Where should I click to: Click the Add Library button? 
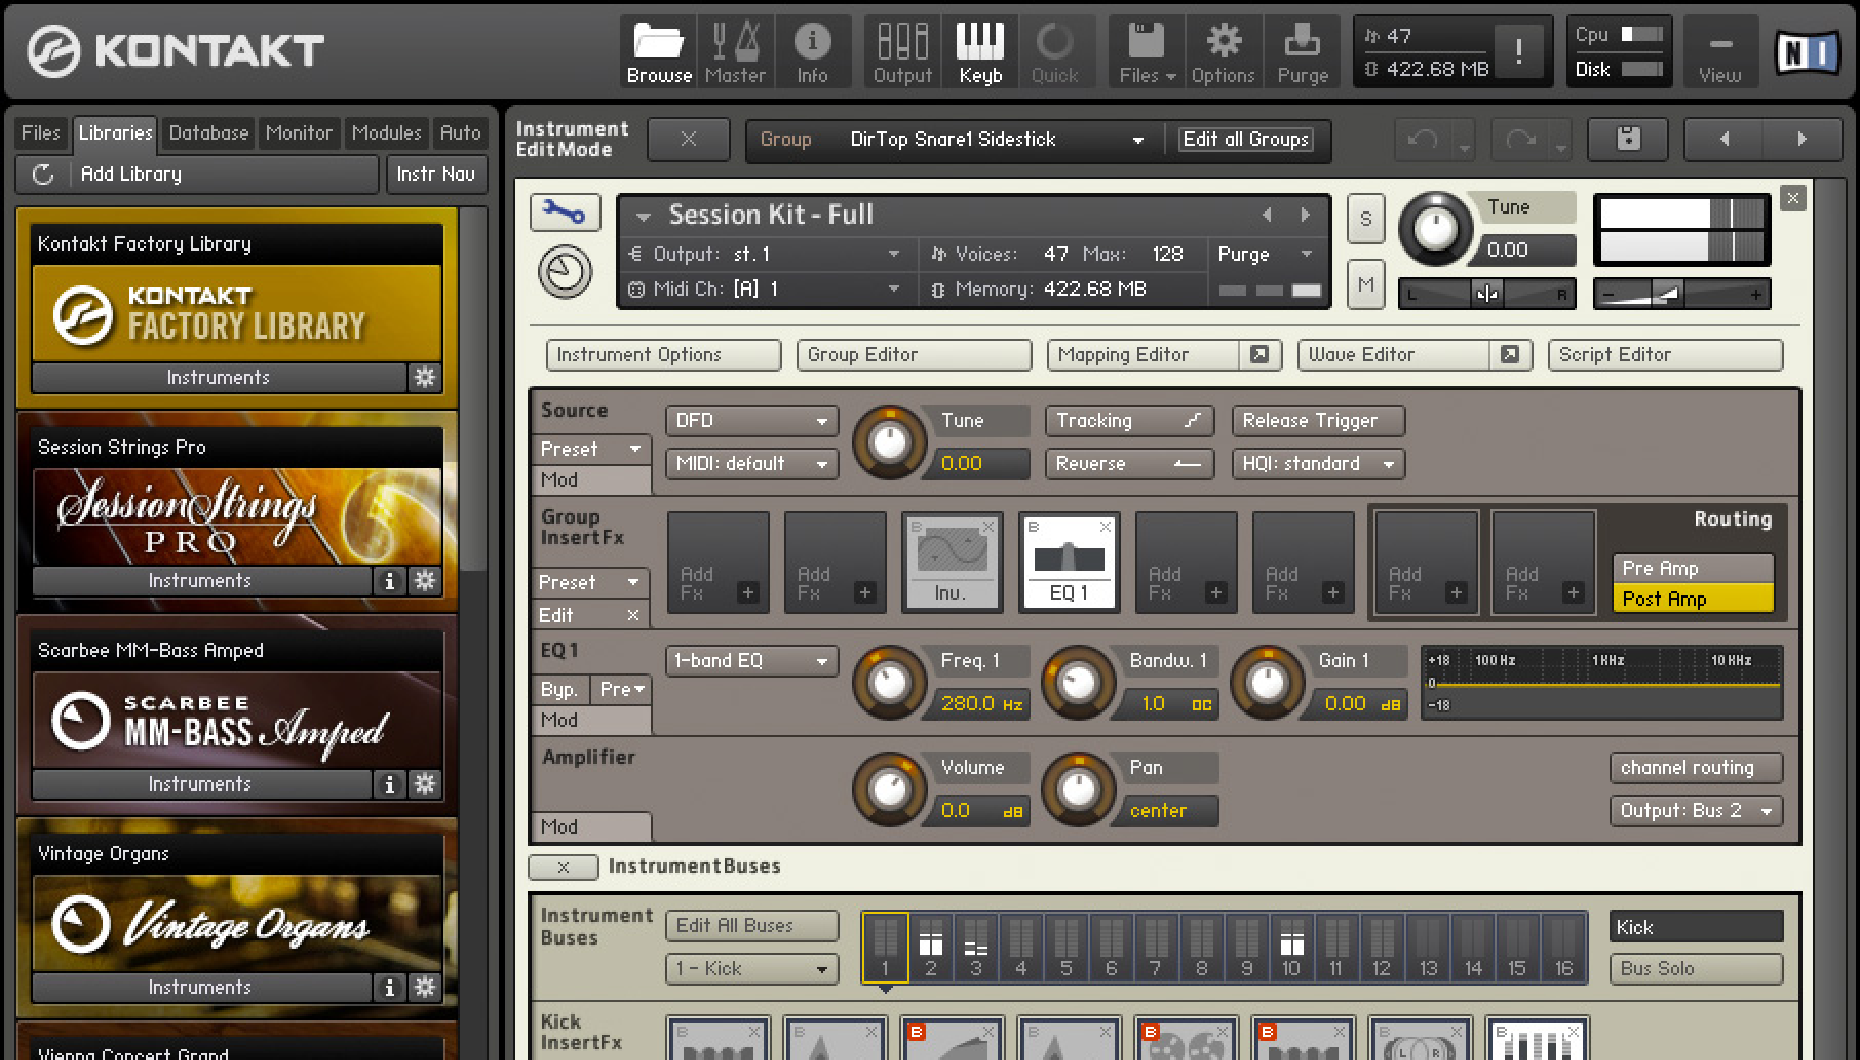[131, 174]
